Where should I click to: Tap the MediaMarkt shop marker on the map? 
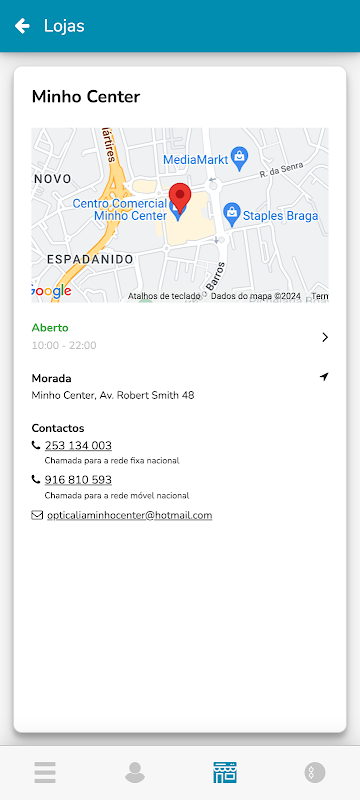tap(239, 159)
